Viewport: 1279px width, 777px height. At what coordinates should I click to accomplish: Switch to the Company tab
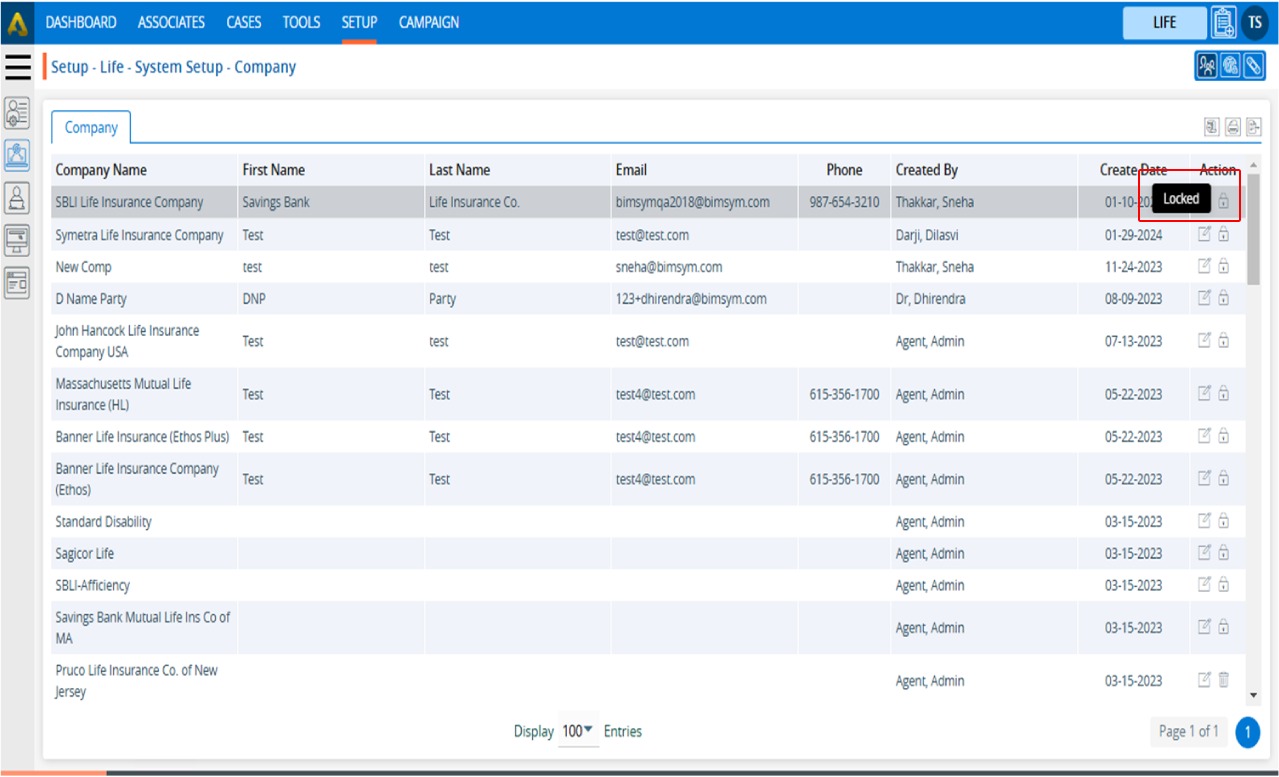coord(91,128)
